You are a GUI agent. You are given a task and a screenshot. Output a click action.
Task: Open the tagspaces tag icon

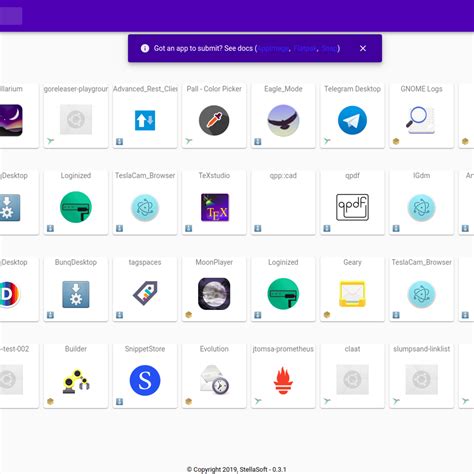145,293
